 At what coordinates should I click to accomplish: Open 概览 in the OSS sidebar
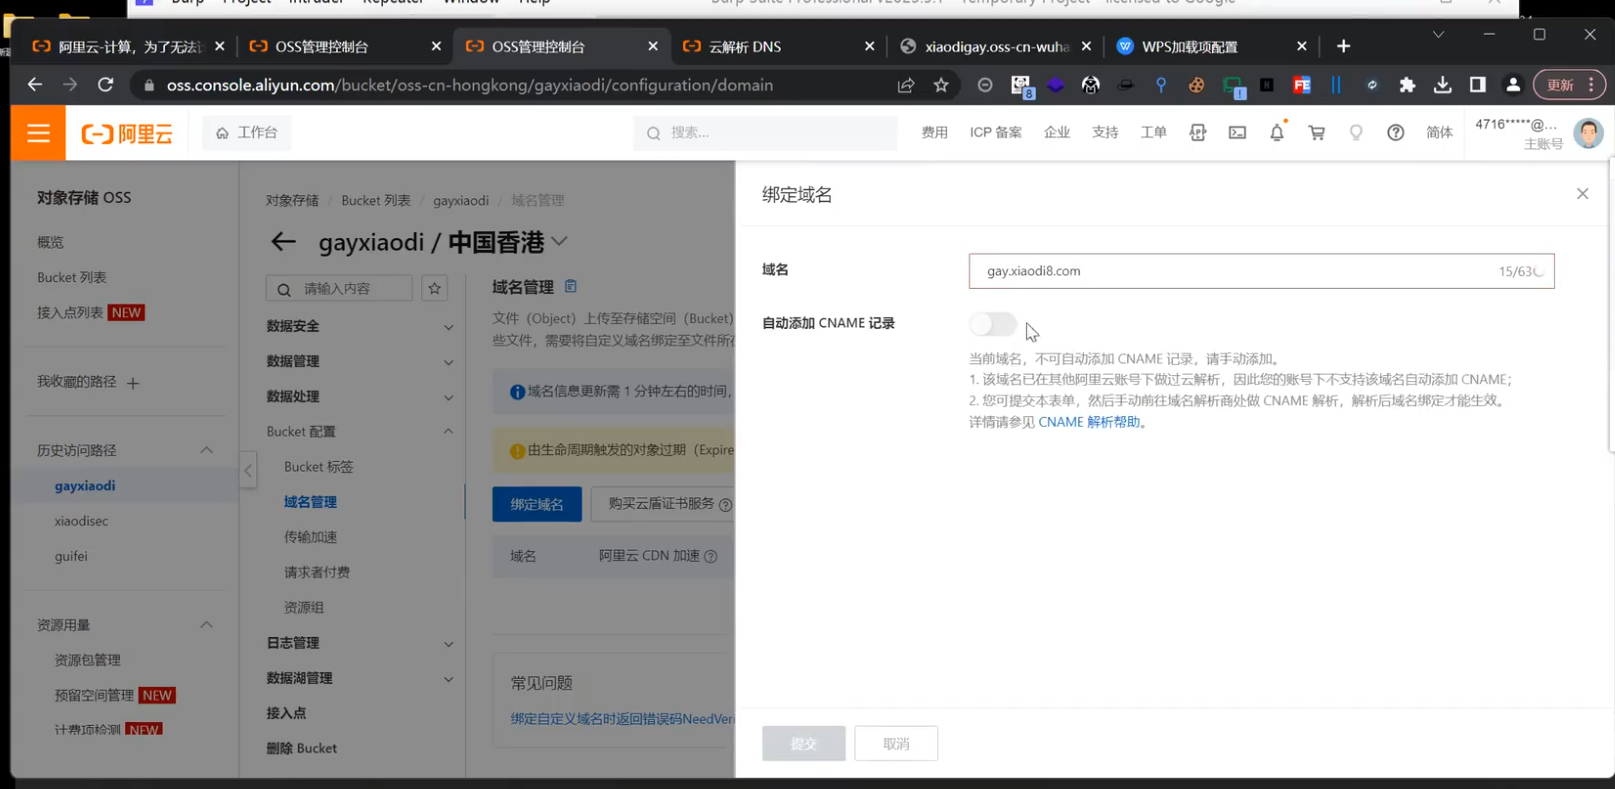[50, 242]
